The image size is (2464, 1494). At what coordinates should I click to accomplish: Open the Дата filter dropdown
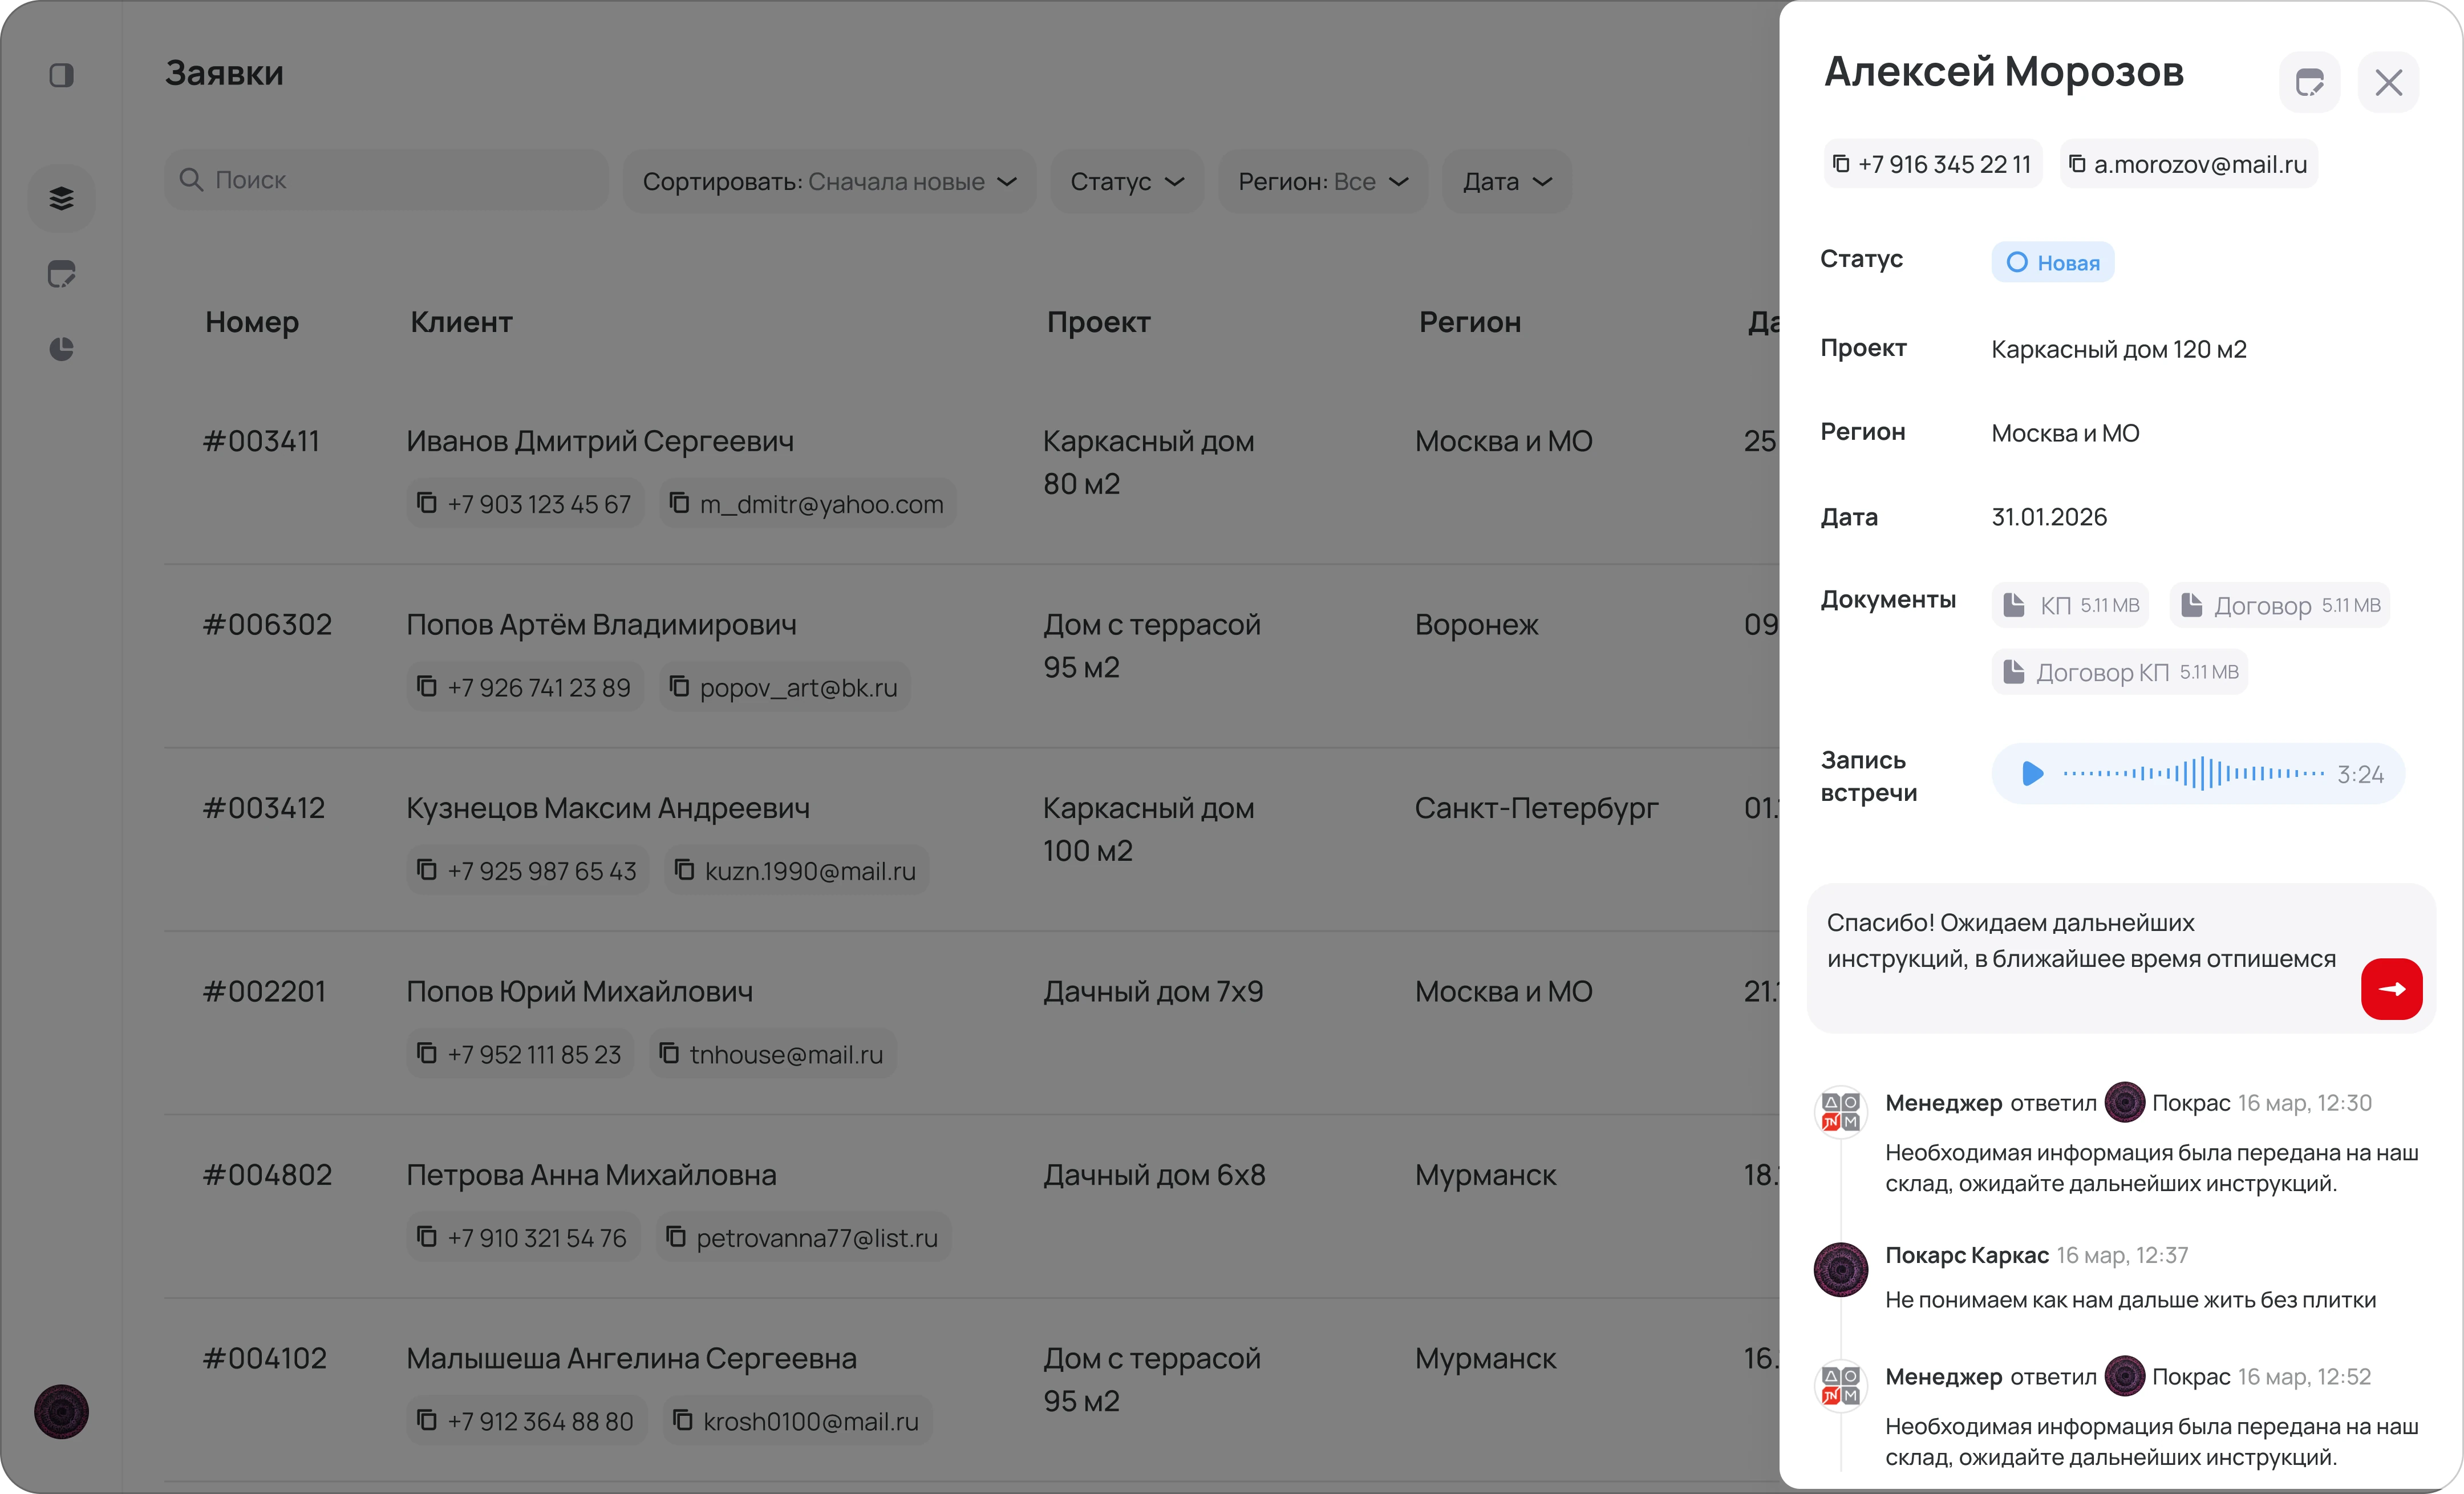[x=1507, y=181]
